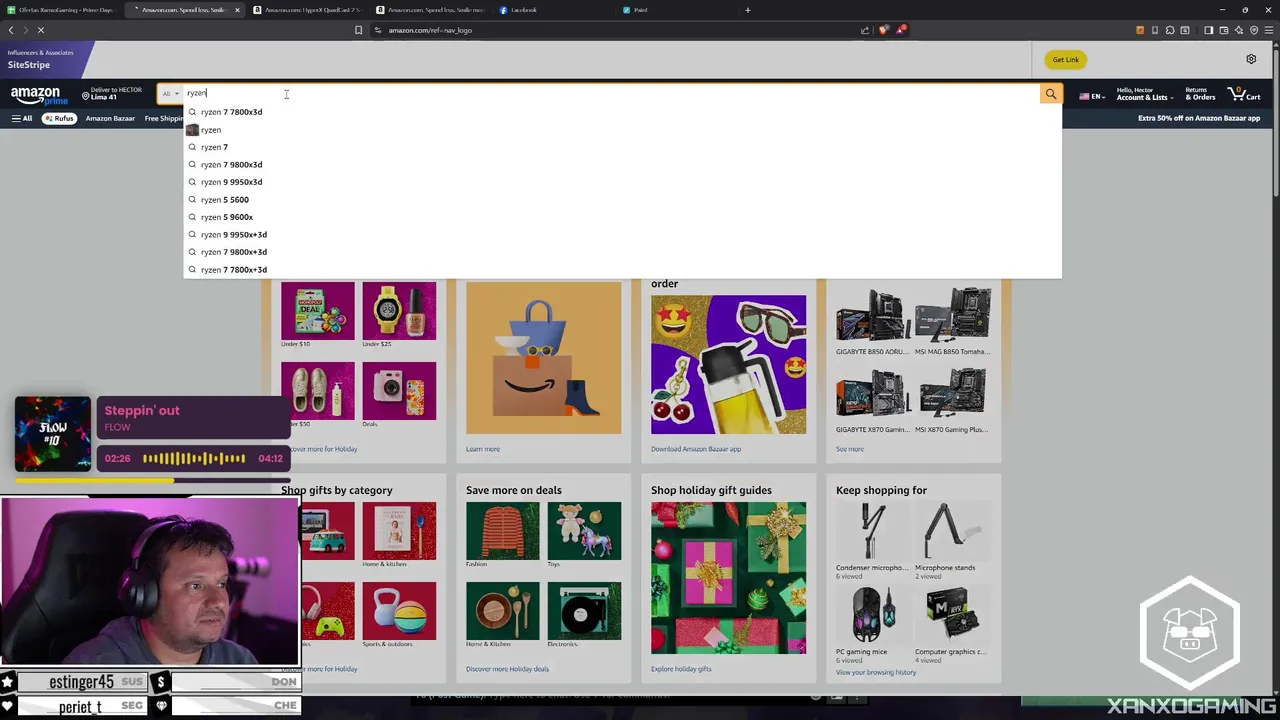The height and width of the screenshot is (720, 1280).
Task: Click the Rufus assistant chip
Action: click(x=59, y=118)
